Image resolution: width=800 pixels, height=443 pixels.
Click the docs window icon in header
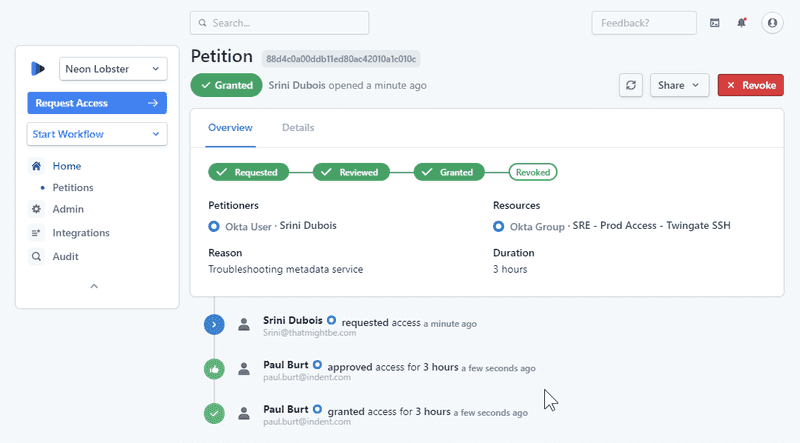tap(715, 22)
